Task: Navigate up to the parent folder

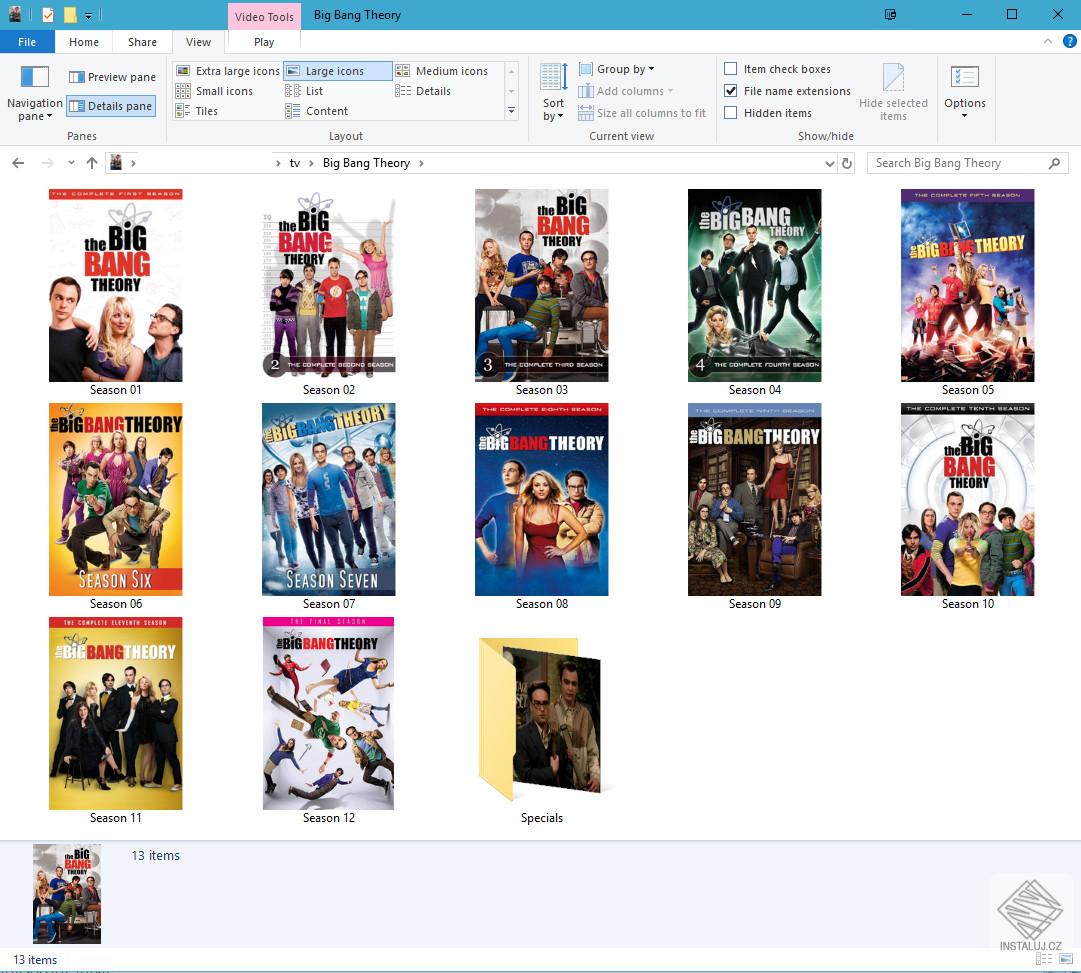Action: click(x=91, y=163)
